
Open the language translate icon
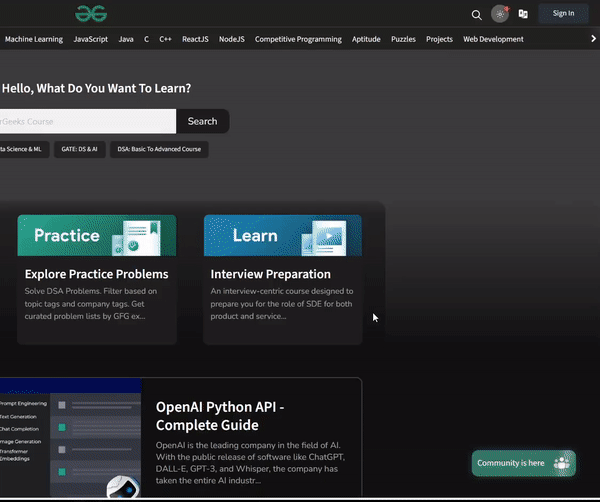click(523, 14)
